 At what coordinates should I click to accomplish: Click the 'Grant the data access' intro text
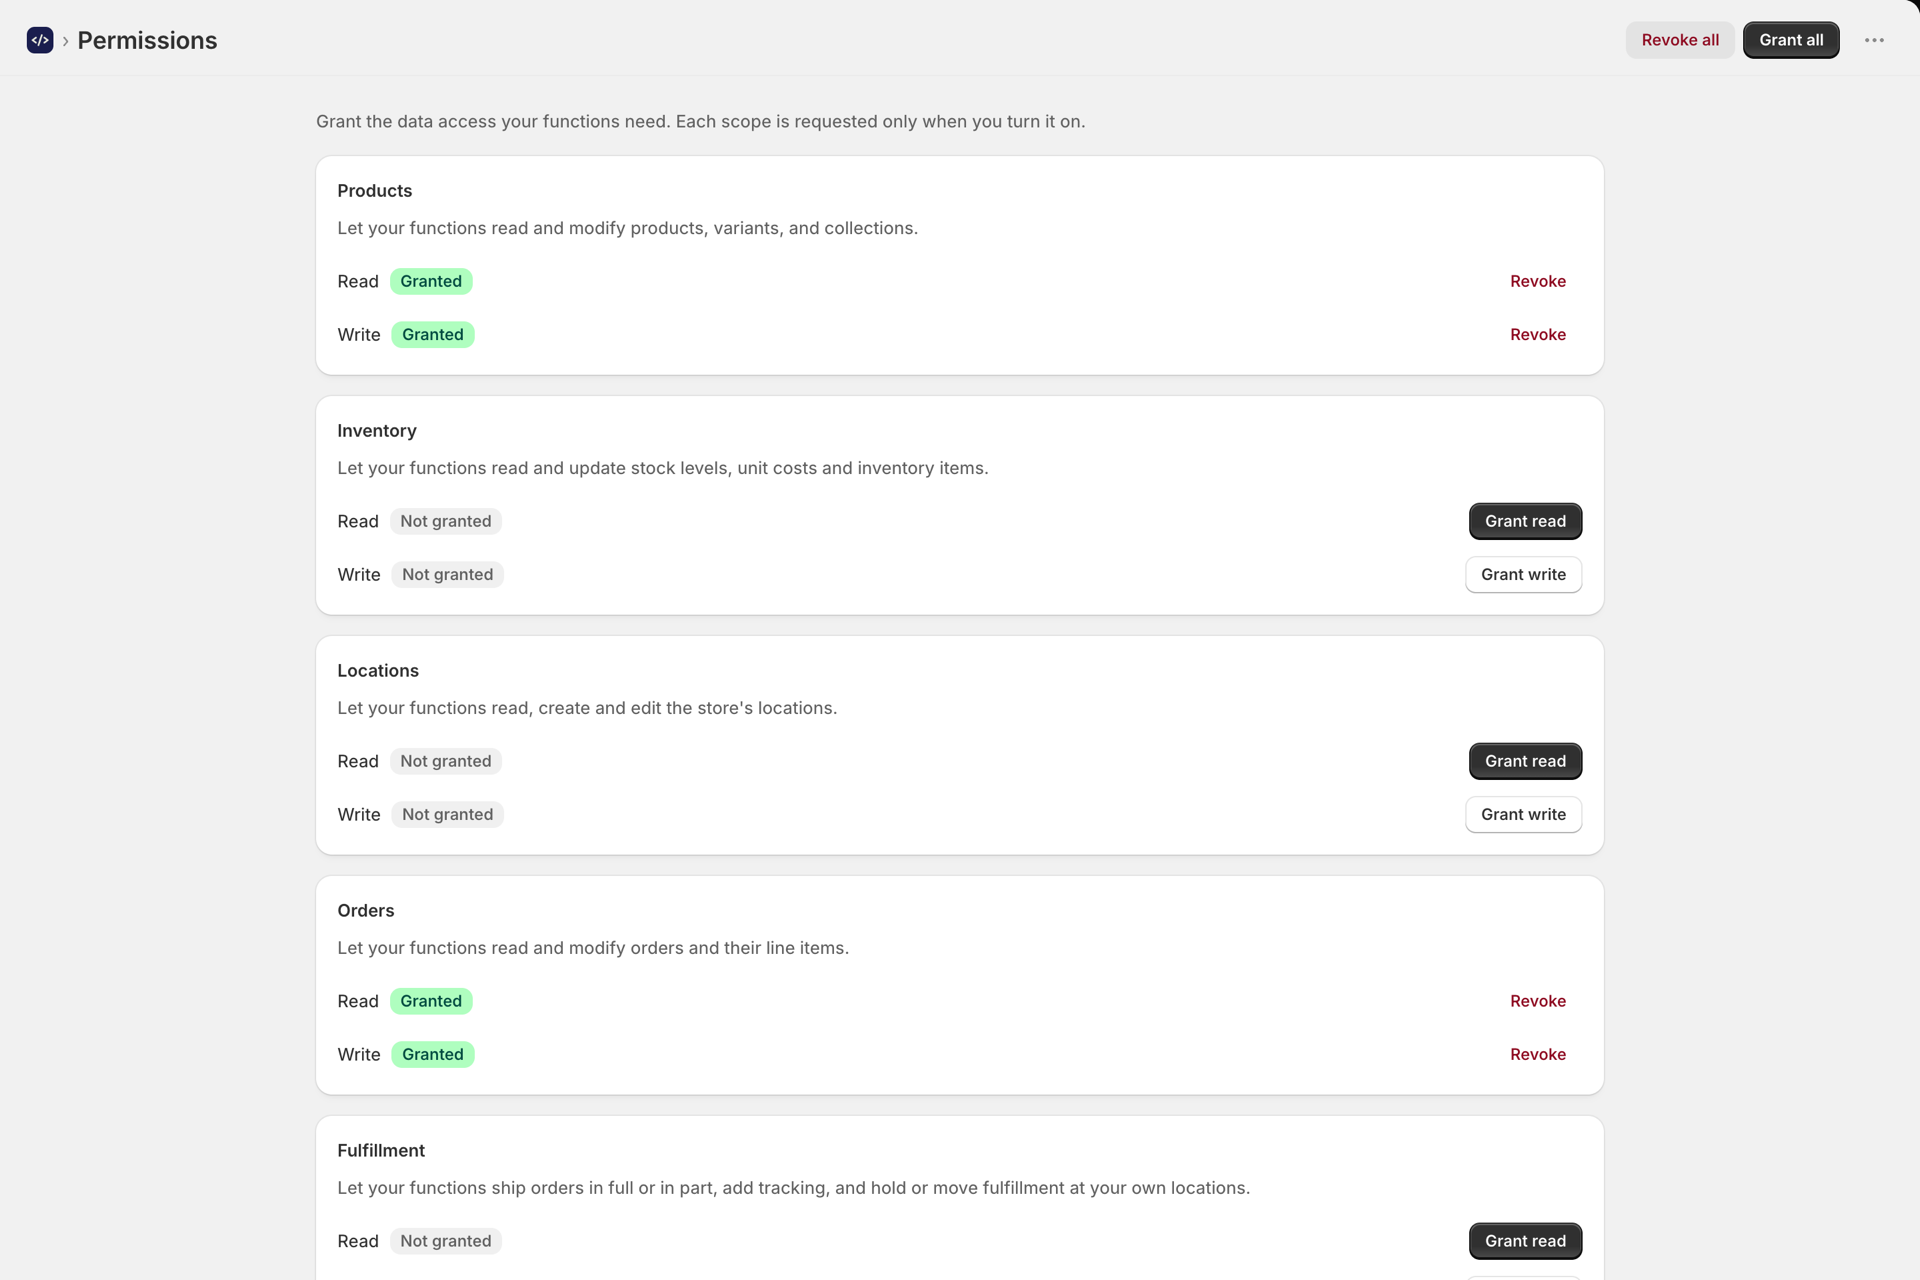[x=700, y=121]
